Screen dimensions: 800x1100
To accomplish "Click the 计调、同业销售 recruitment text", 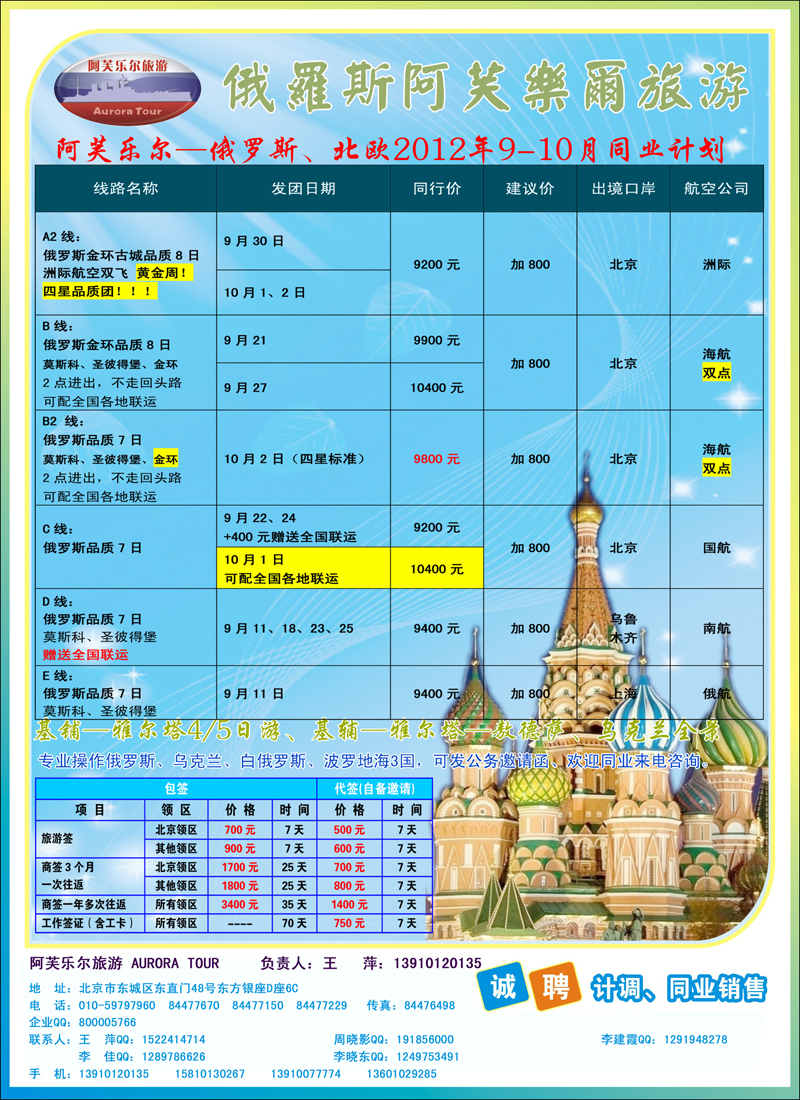I will [x=678, y=988].
